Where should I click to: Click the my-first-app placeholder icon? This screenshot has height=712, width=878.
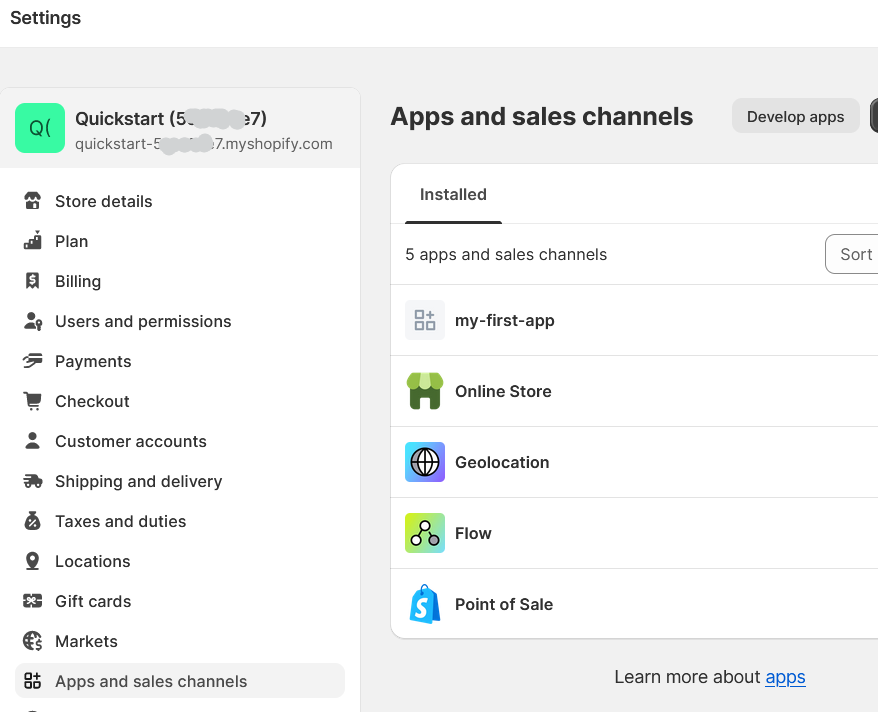tap(425, 320)
